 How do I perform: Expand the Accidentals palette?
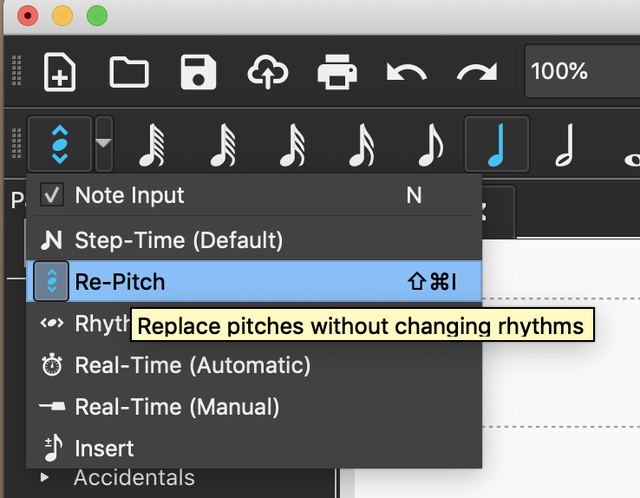point(44,478)
